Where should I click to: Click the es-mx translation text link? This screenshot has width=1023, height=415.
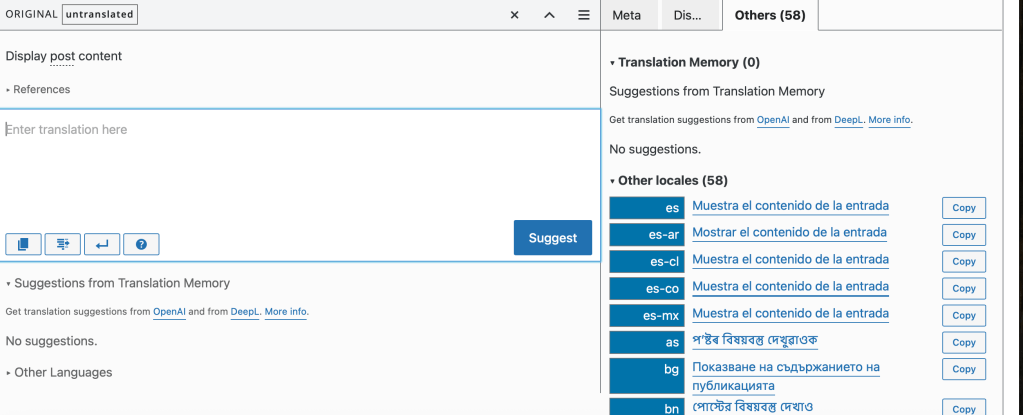coord(790,314)
